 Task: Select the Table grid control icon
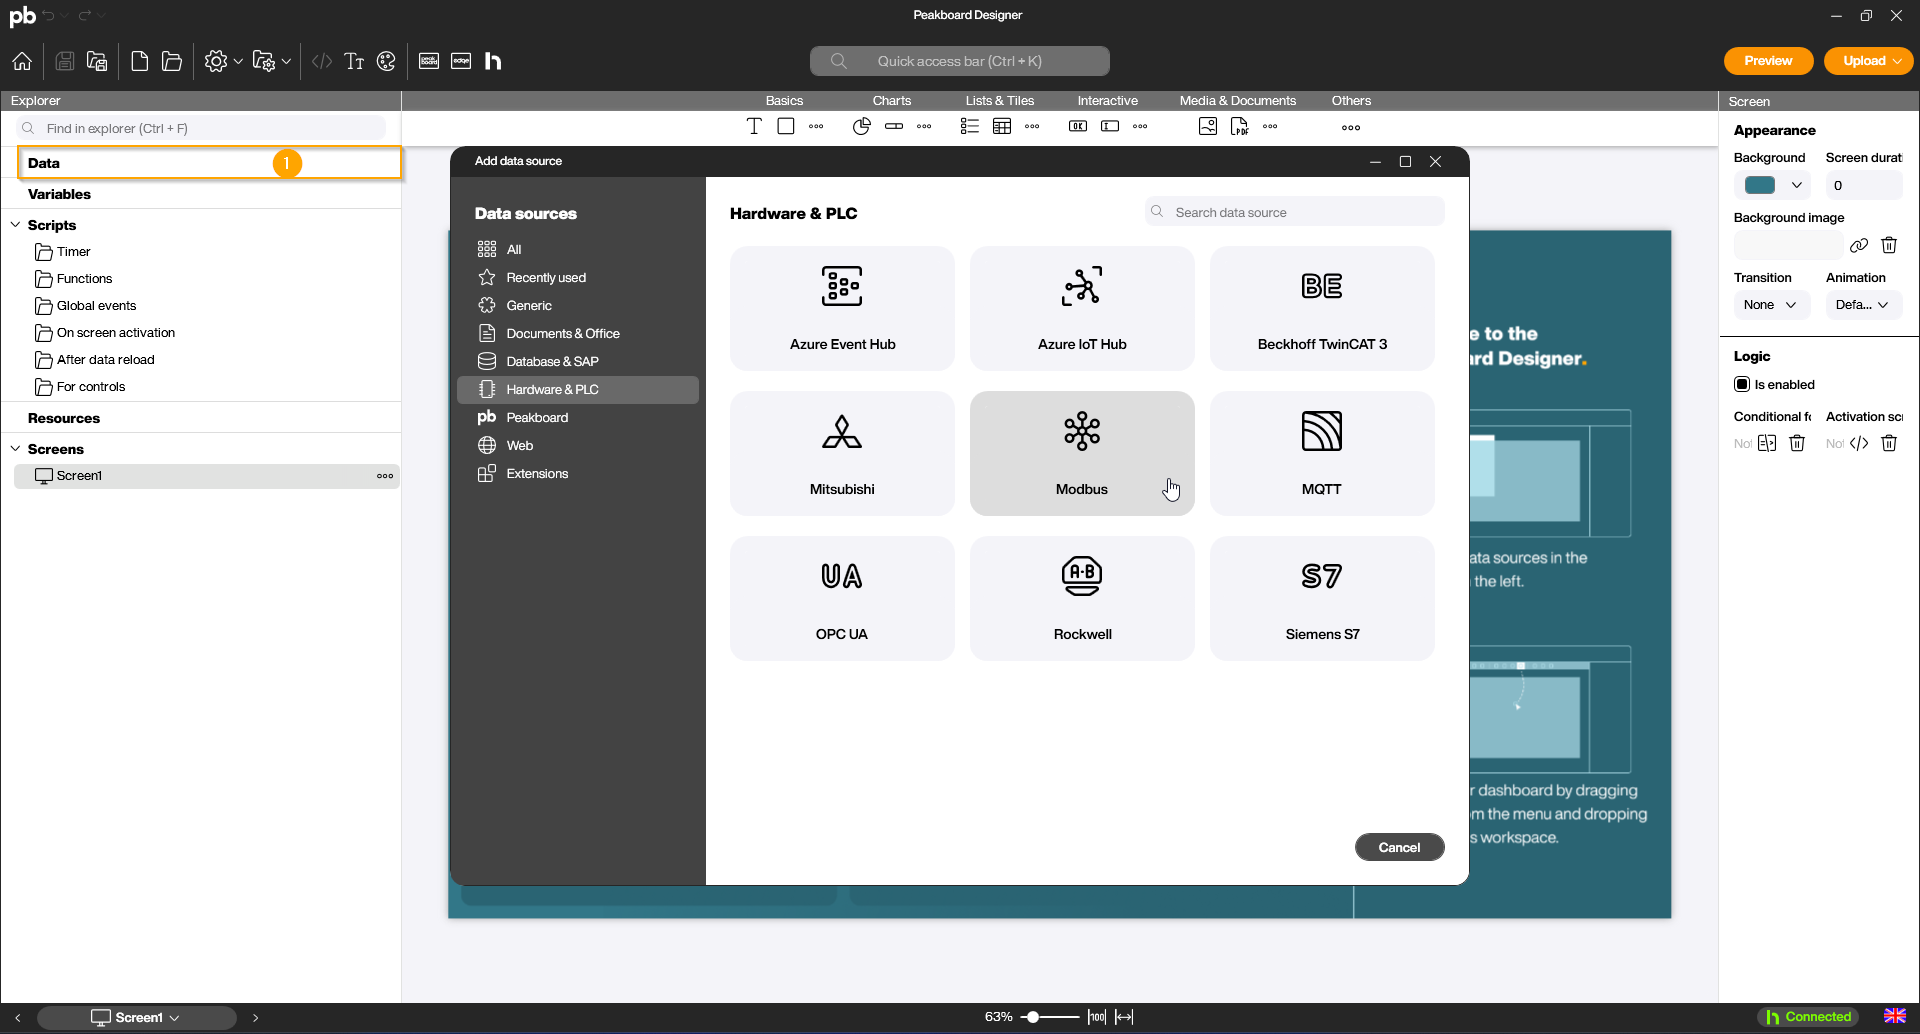click(1002, 126)
